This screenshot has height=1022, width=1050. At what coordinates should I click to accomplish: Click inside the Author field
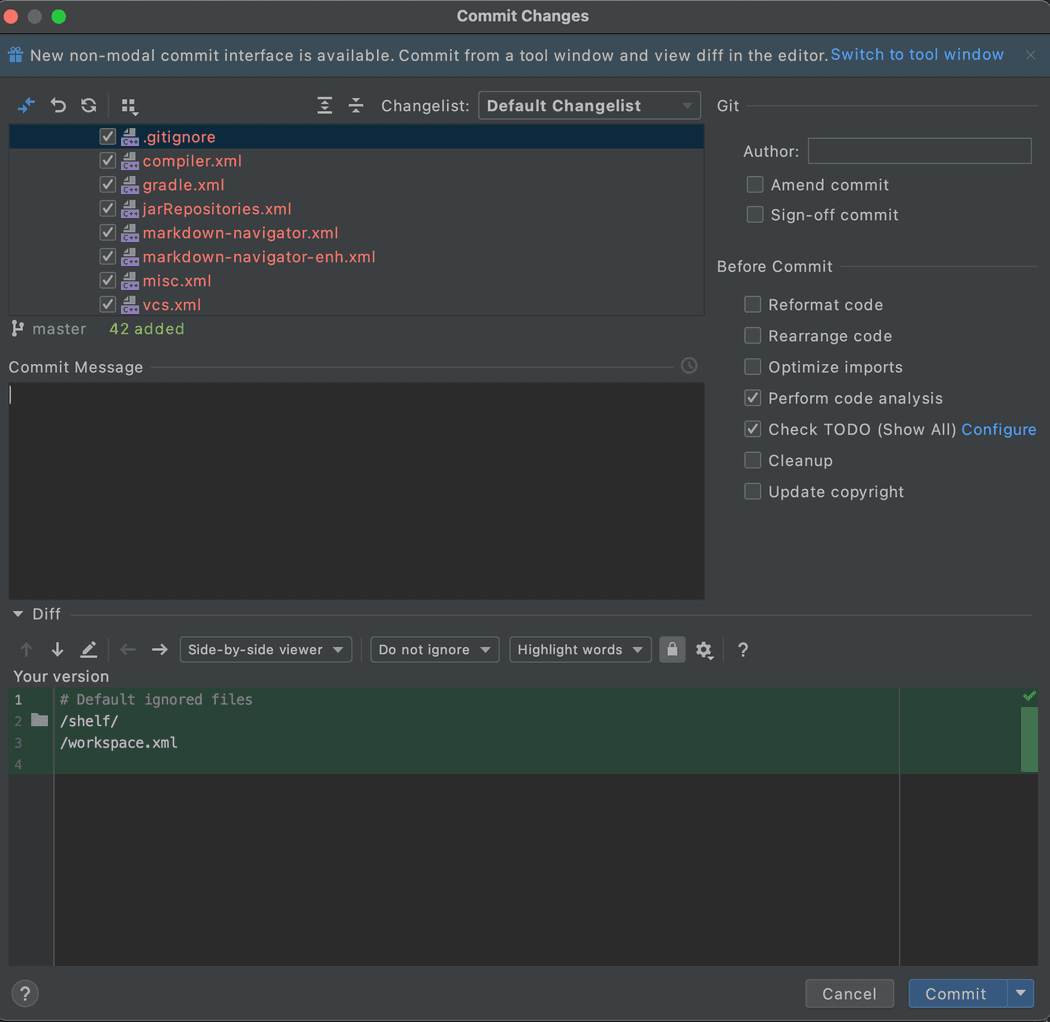coord(918,150)
